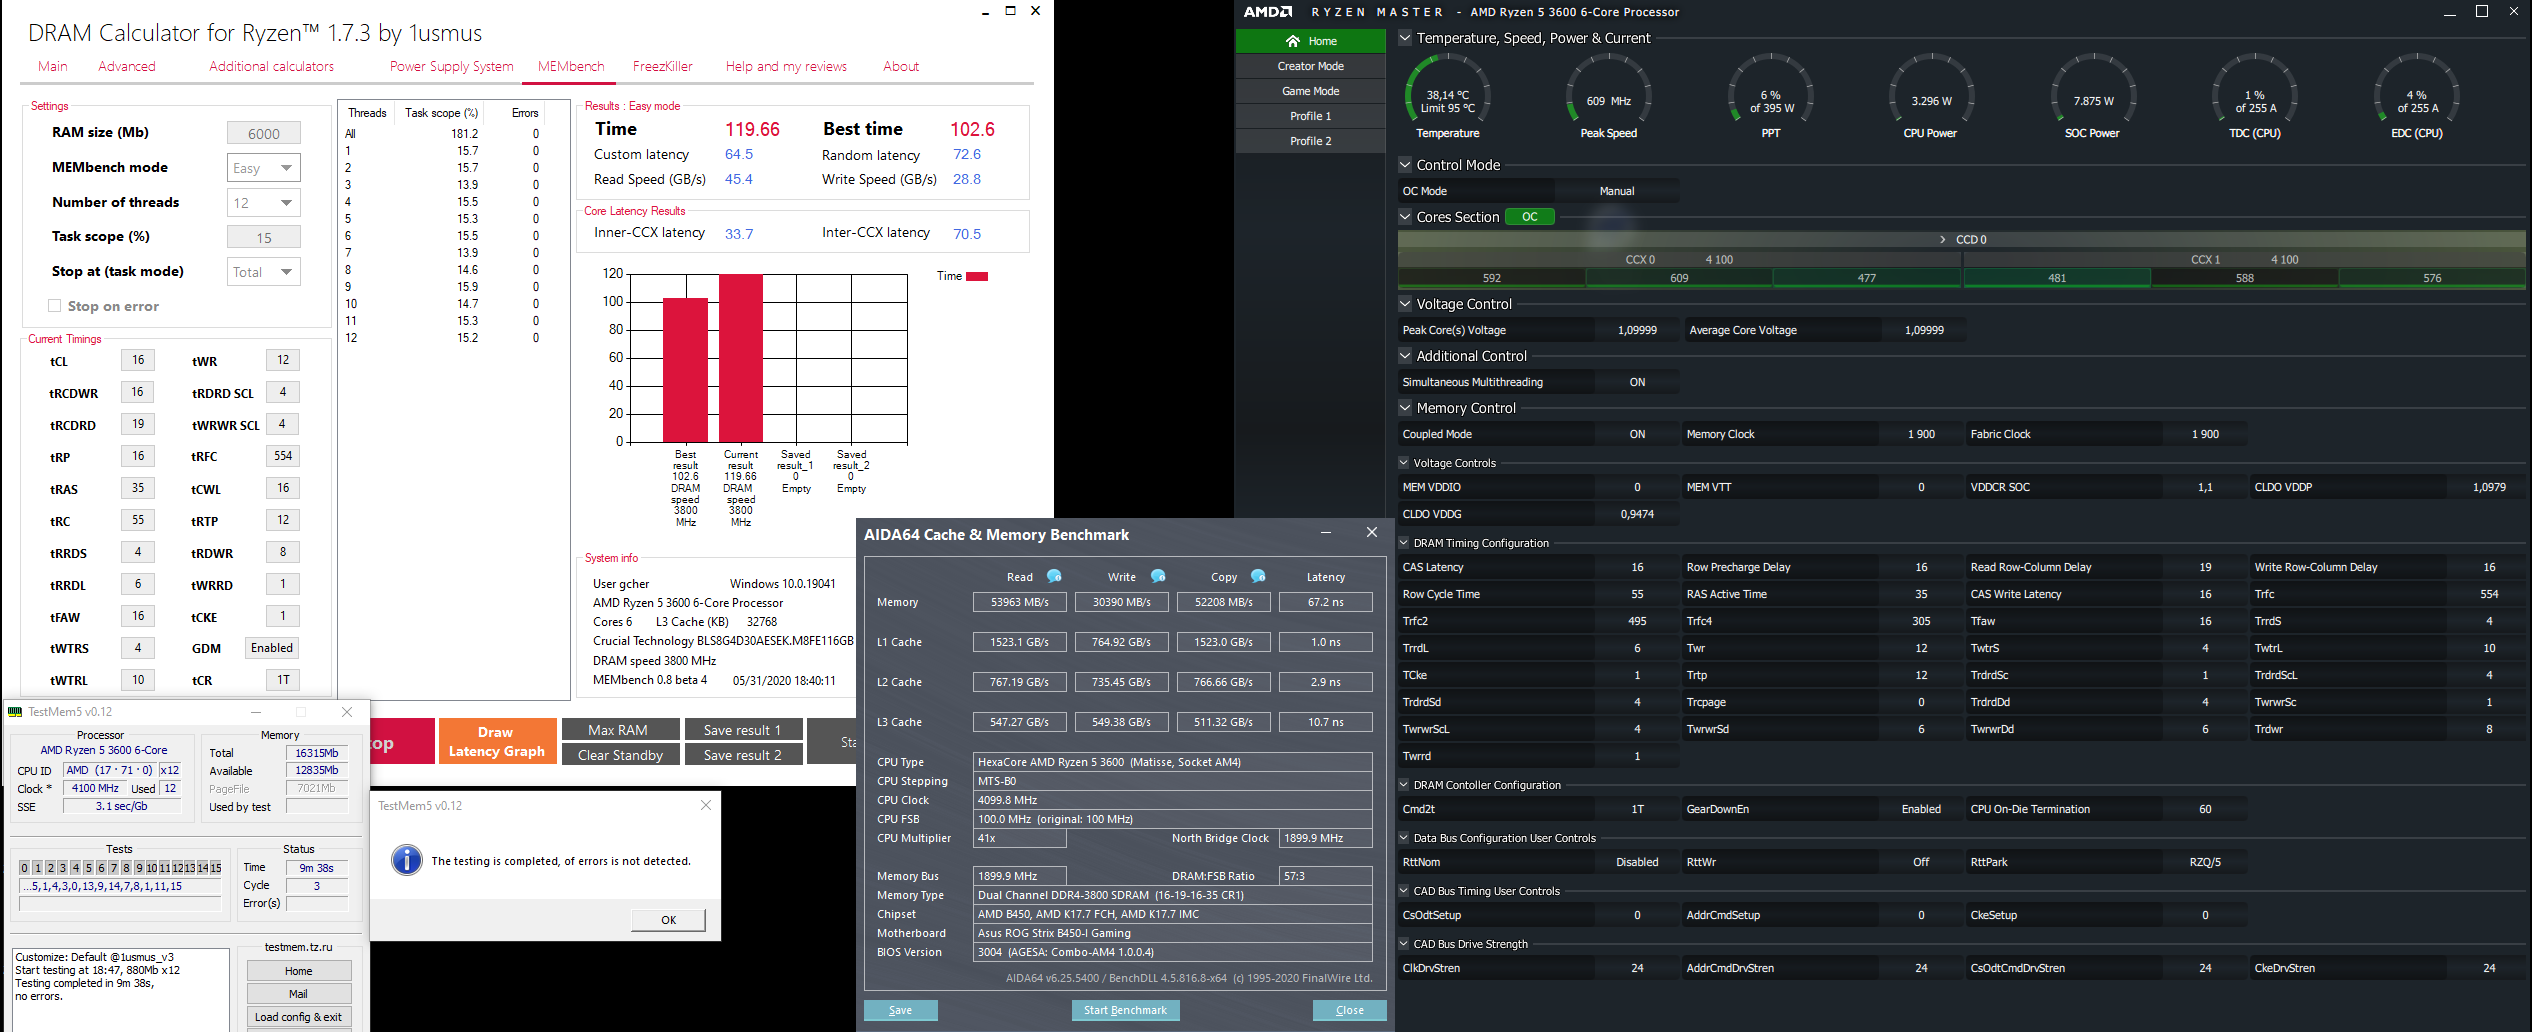Enable the Stop on error checkbox

tap(55, 306)
